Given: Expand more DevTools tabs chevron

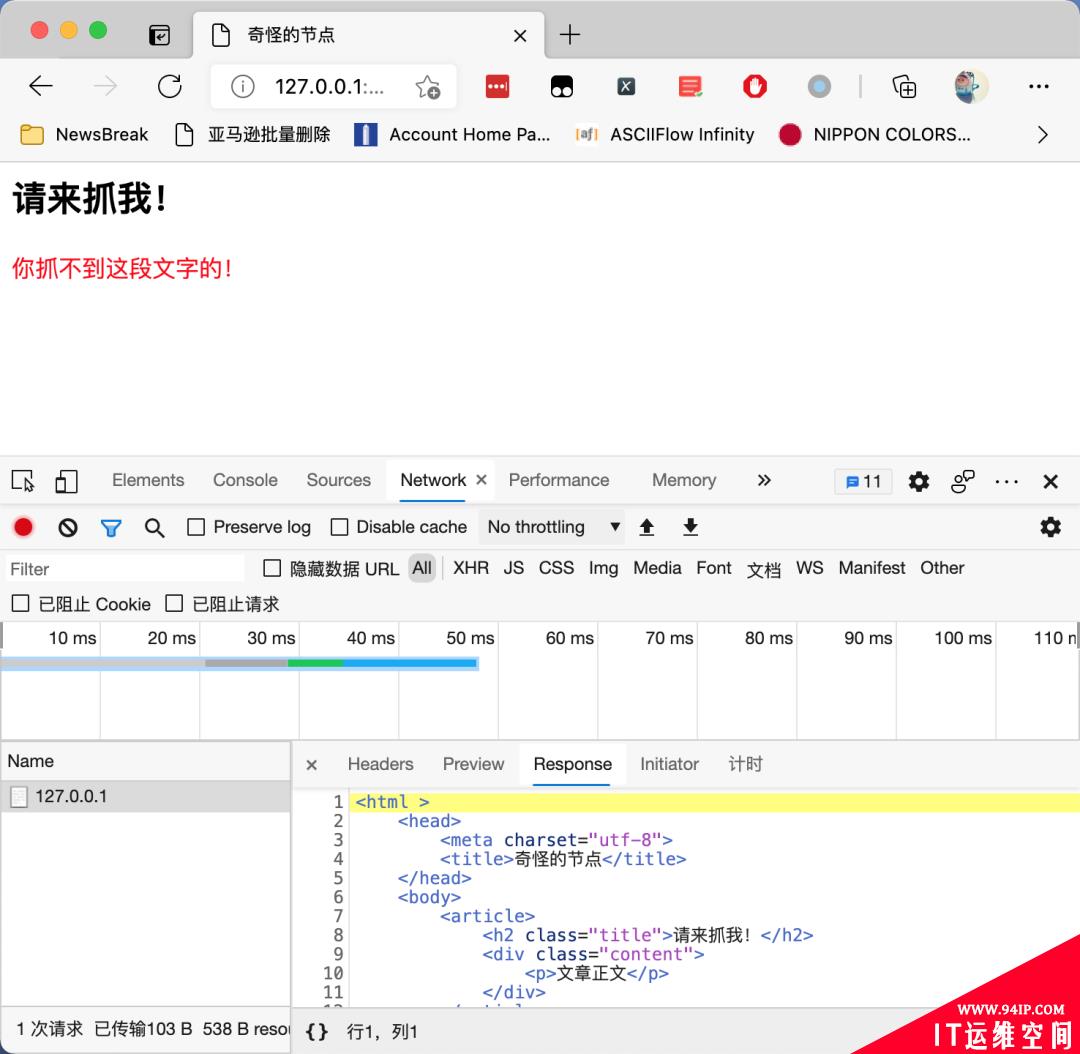Looking at the screenshot, I should coord(764,480).
